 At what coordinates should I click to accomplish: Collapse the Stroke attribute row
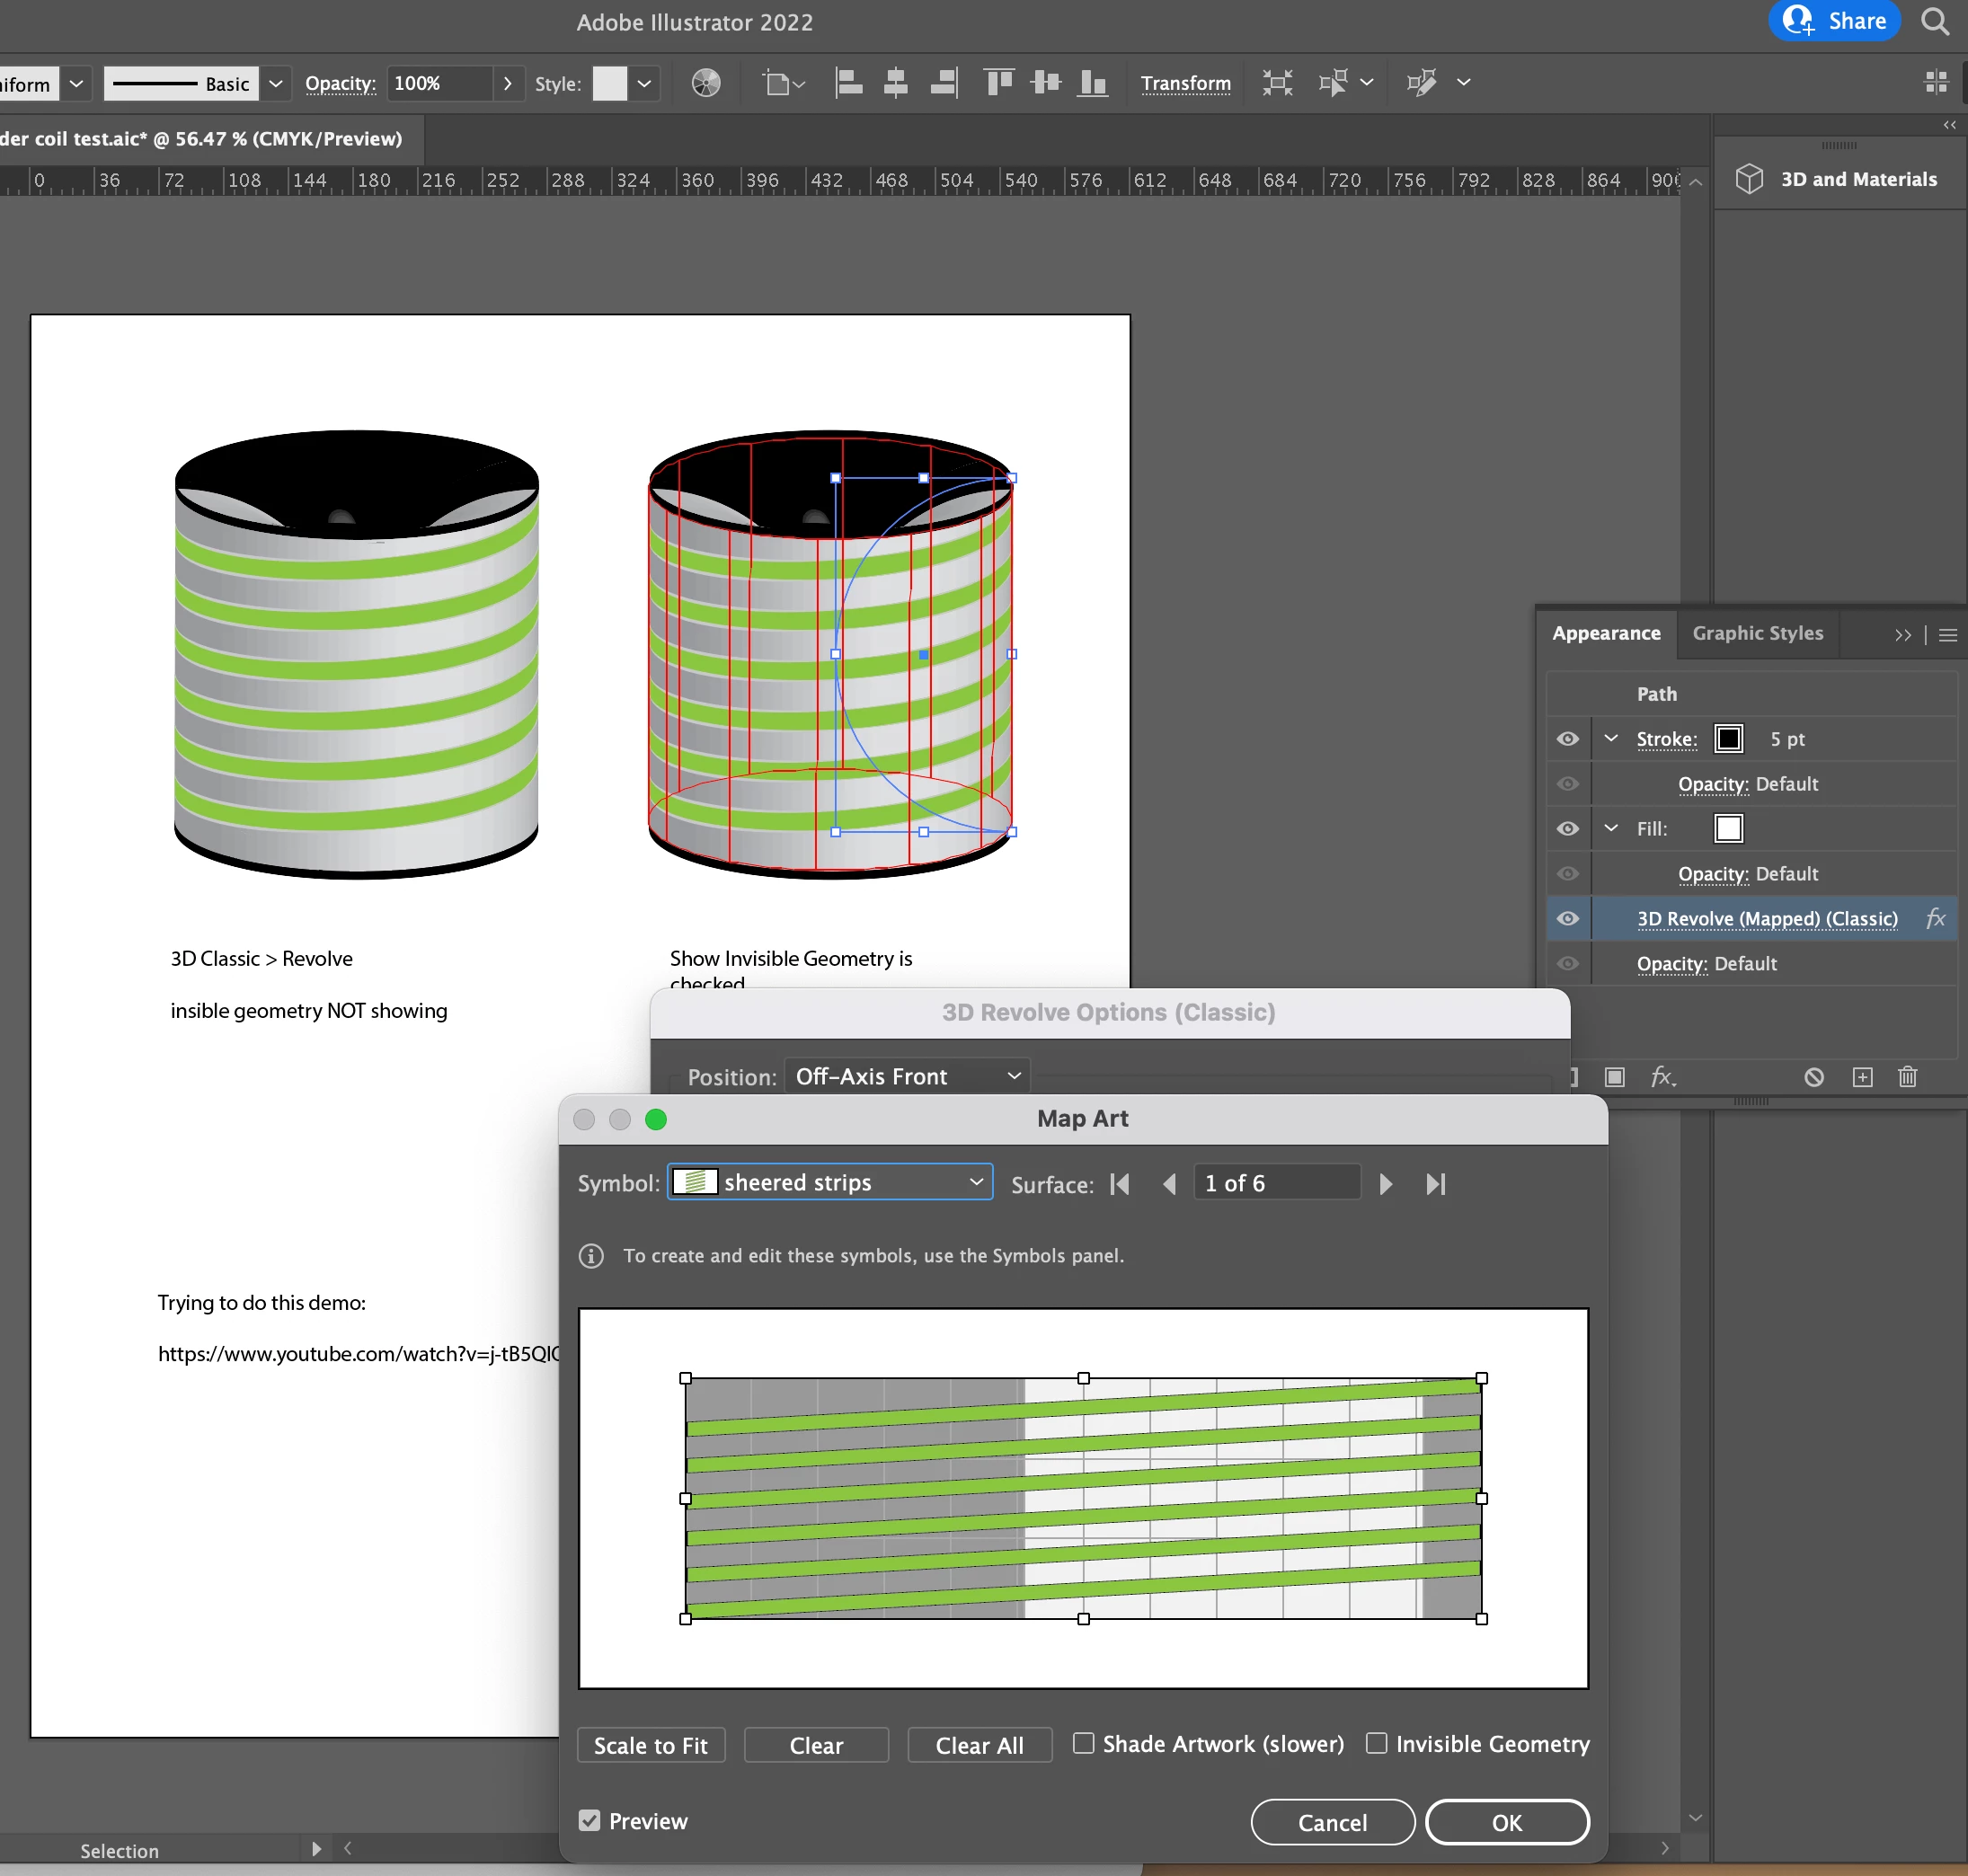pyautogui.click(x=1611, y=738)
